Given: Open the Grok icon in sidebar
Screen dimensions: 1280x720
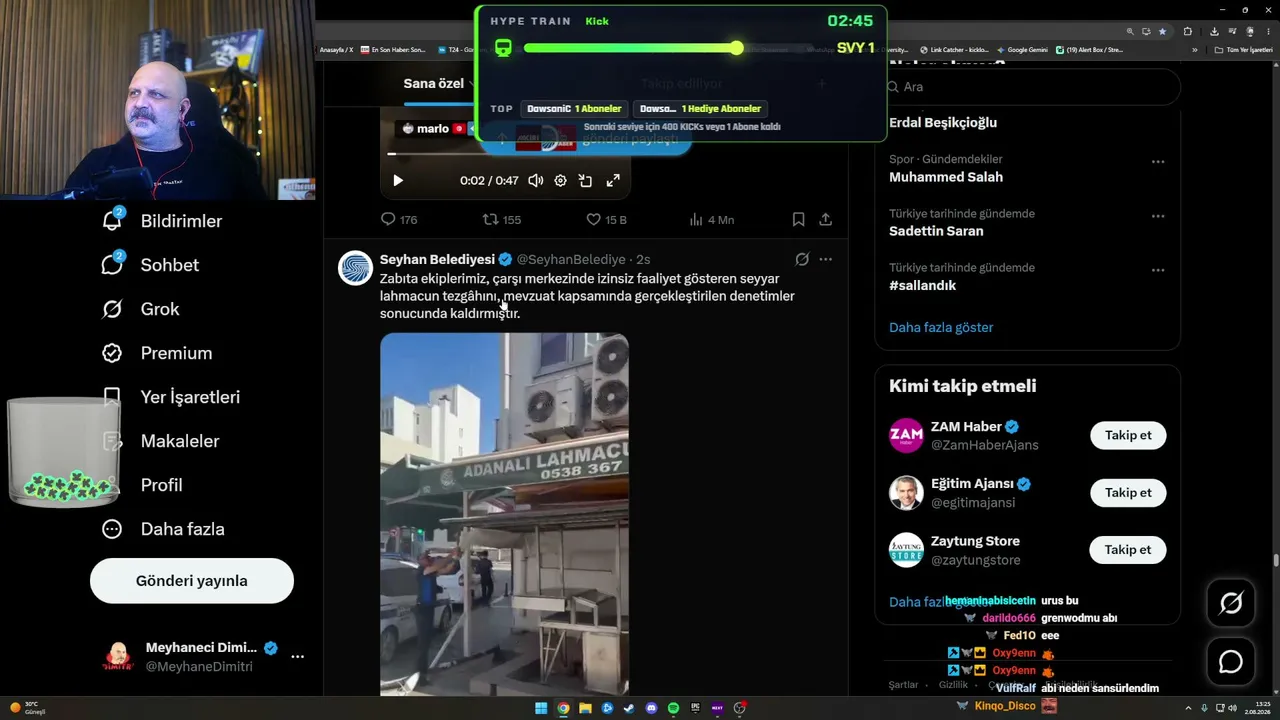Looking at the screenshot, I should [x=112, y=309].
